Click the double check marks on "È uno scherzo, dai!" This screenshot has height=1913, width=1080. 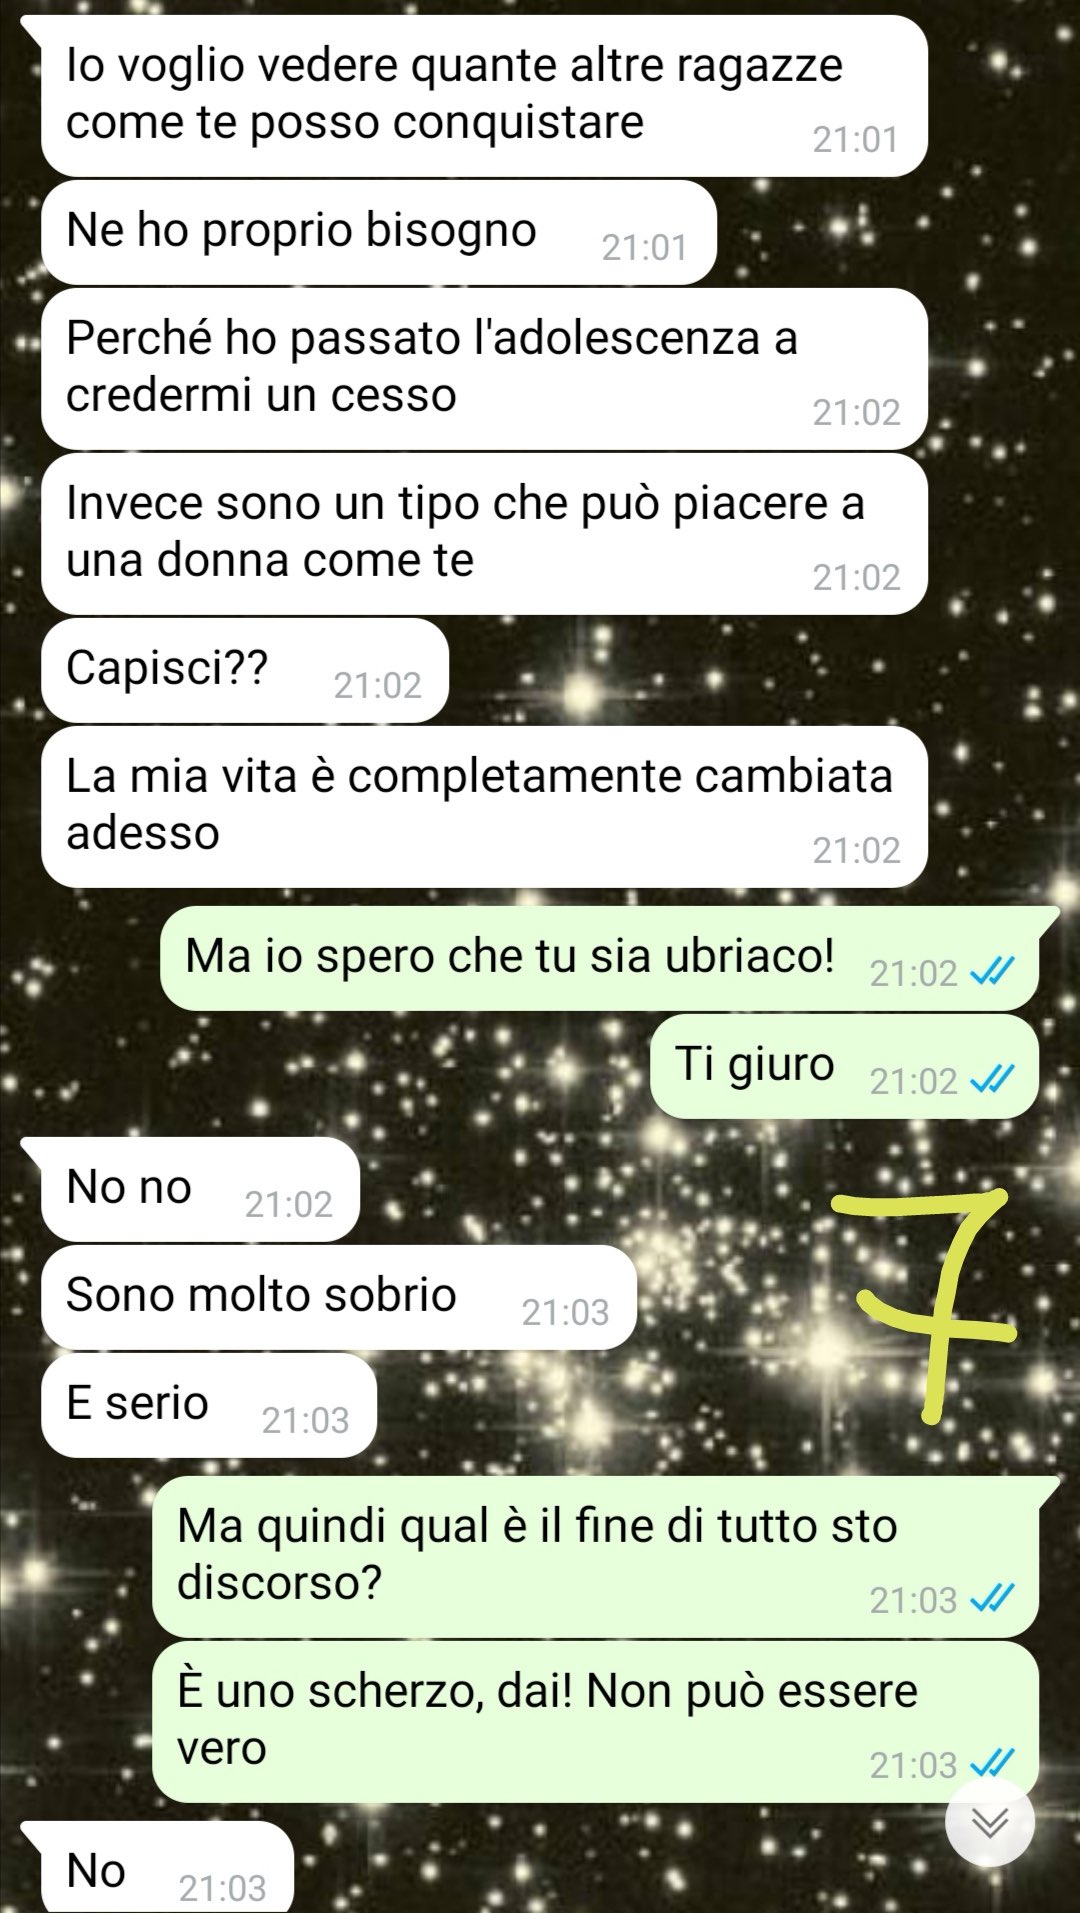(x=993, y=1764)
